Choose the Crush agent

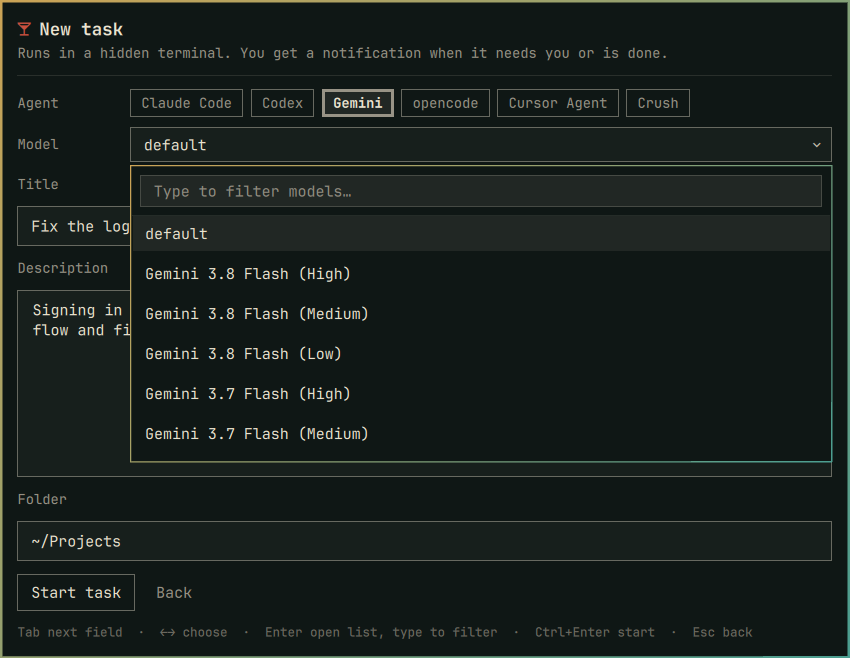click(x=658, y=103)
